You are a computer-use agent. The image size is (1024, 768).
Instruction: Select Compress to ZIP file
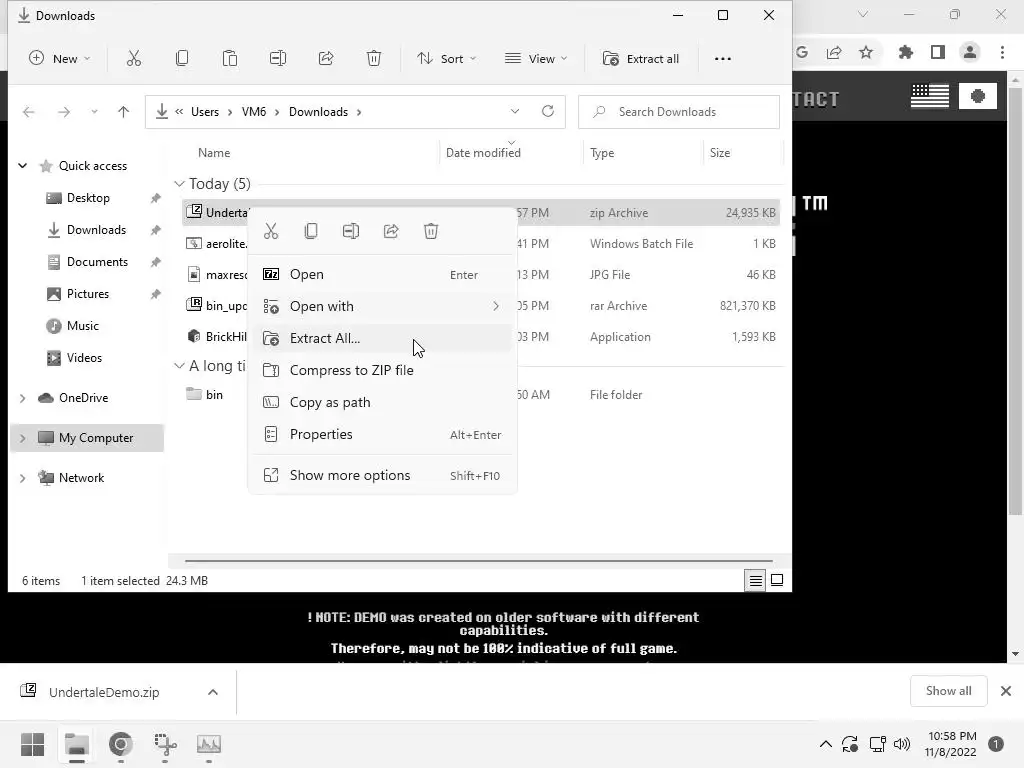tap(383, 370)
